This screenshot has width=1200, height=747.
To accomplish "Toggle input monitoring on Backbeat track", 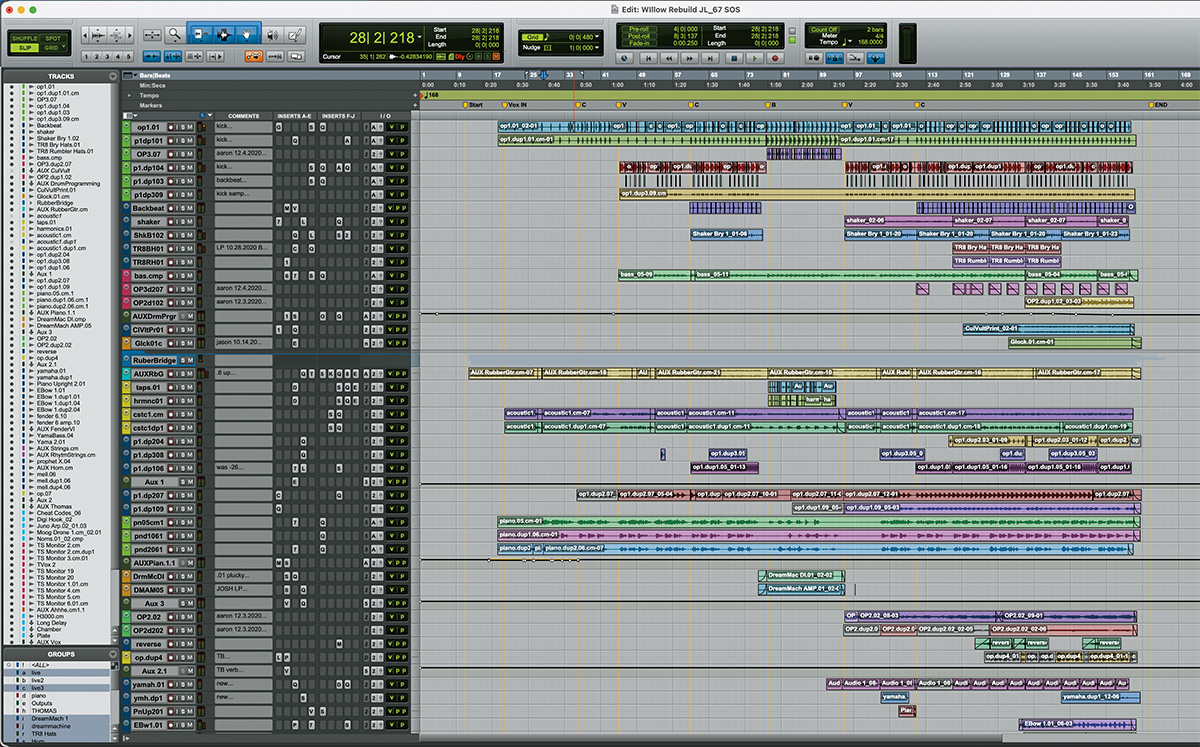I will pyautogui.click(x=176, y=208).
